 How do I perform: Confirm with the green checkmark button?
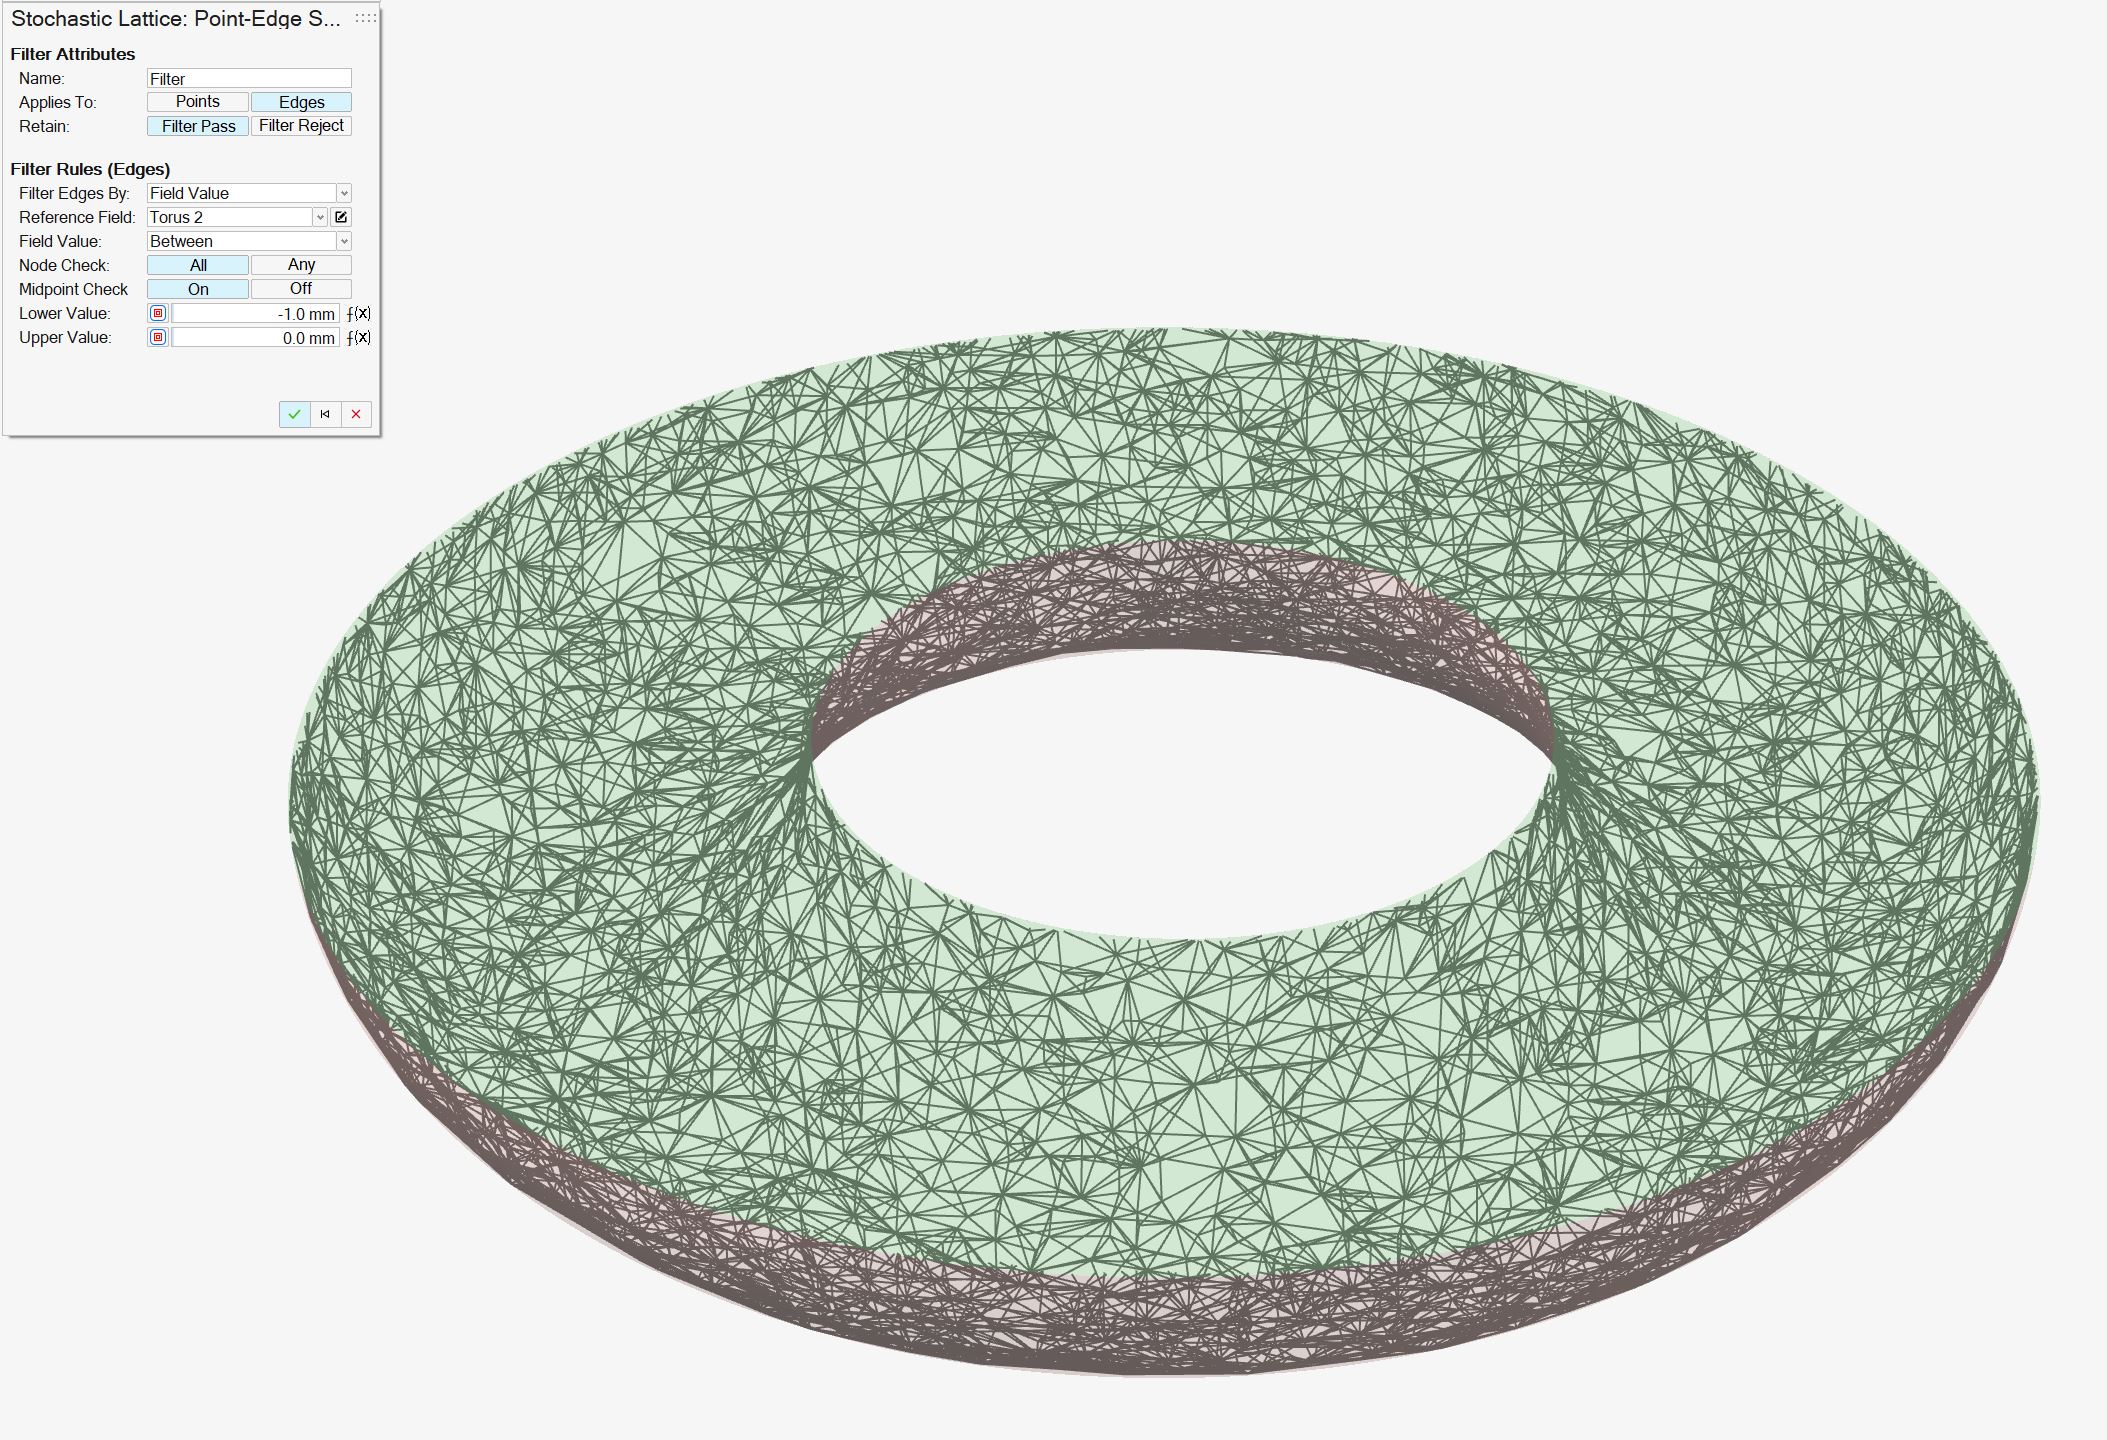pyautogui.click(x=294, y=414)
